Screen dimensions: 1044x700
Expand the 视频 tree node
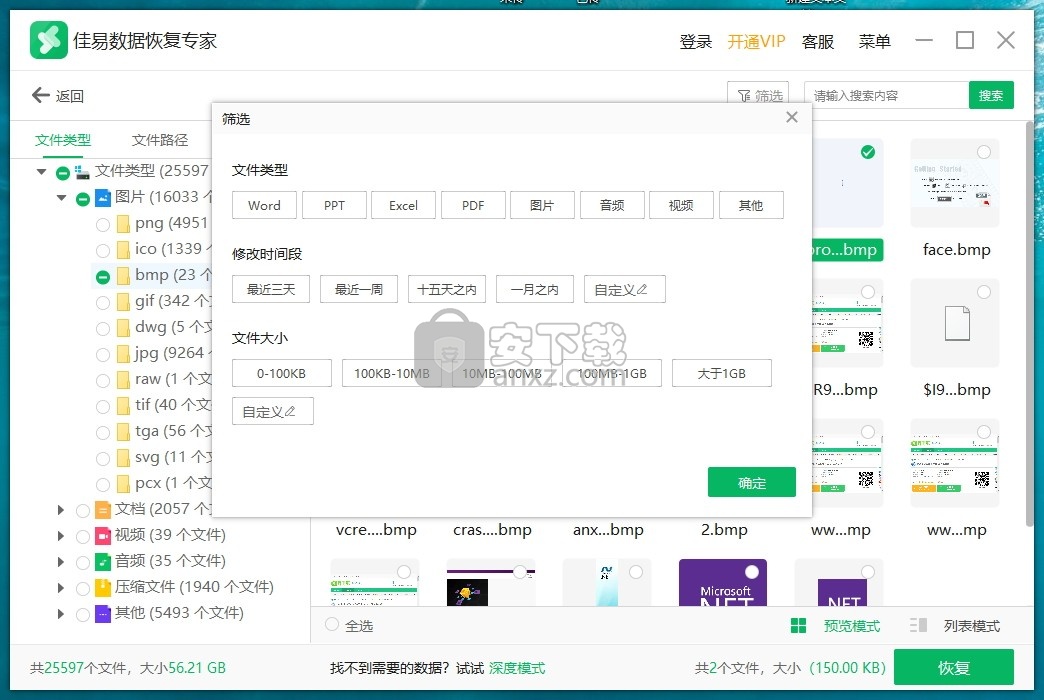coord(61,536)
